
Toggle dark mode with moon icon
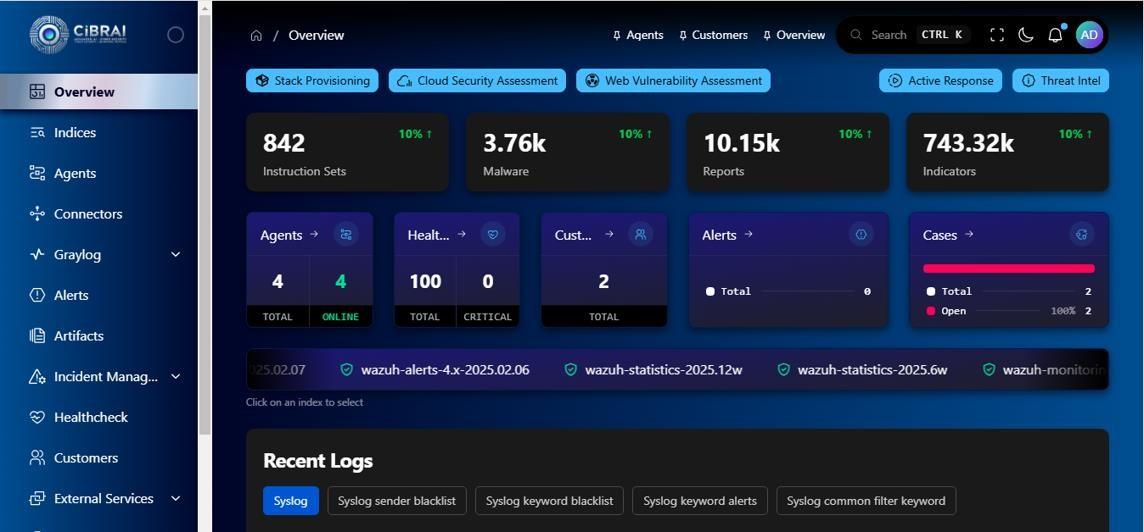pyautogui.click(x=1026, y=35)
